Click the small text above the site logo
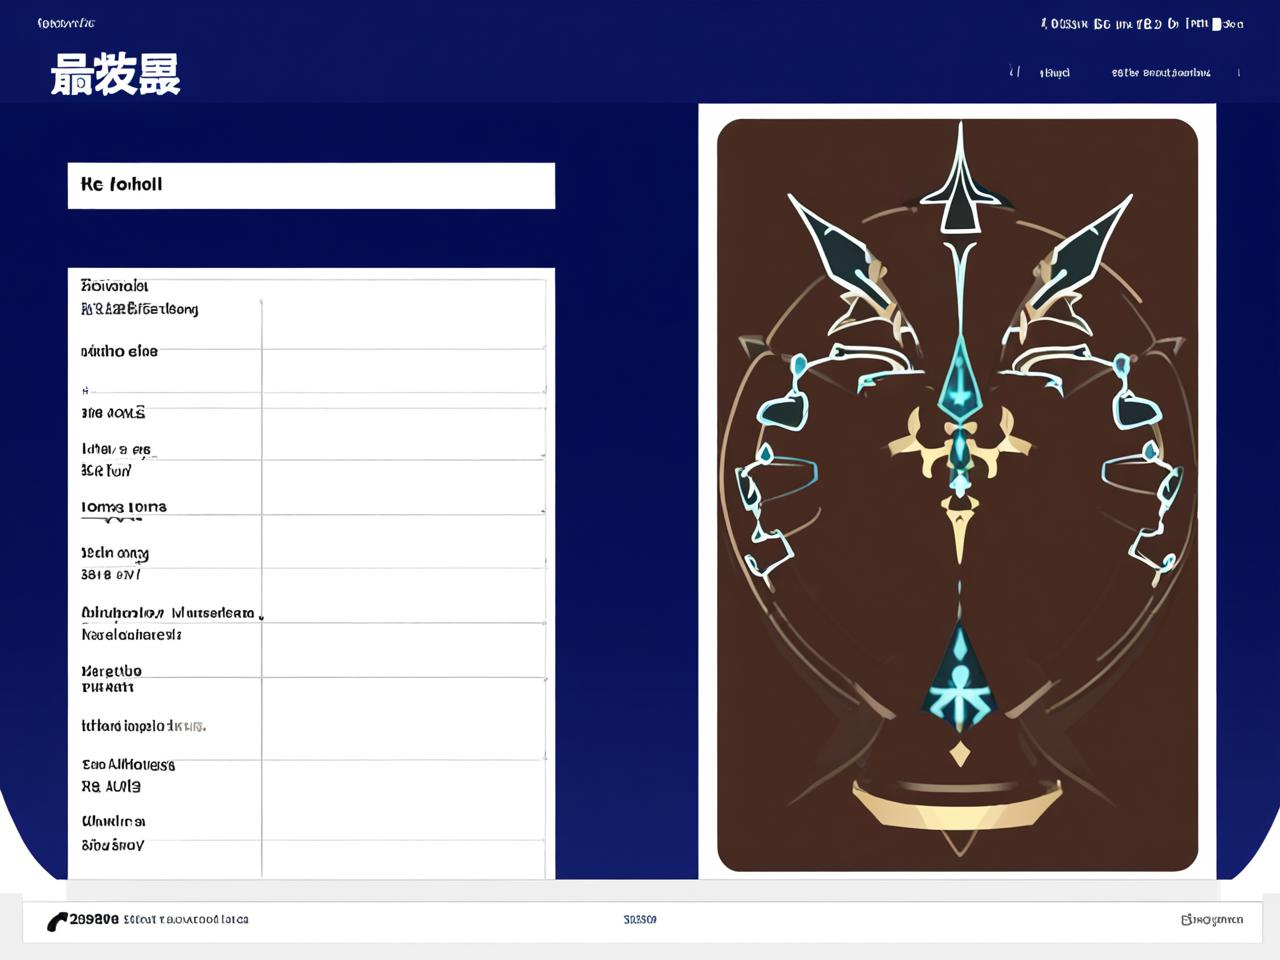 tap(66, 23)
